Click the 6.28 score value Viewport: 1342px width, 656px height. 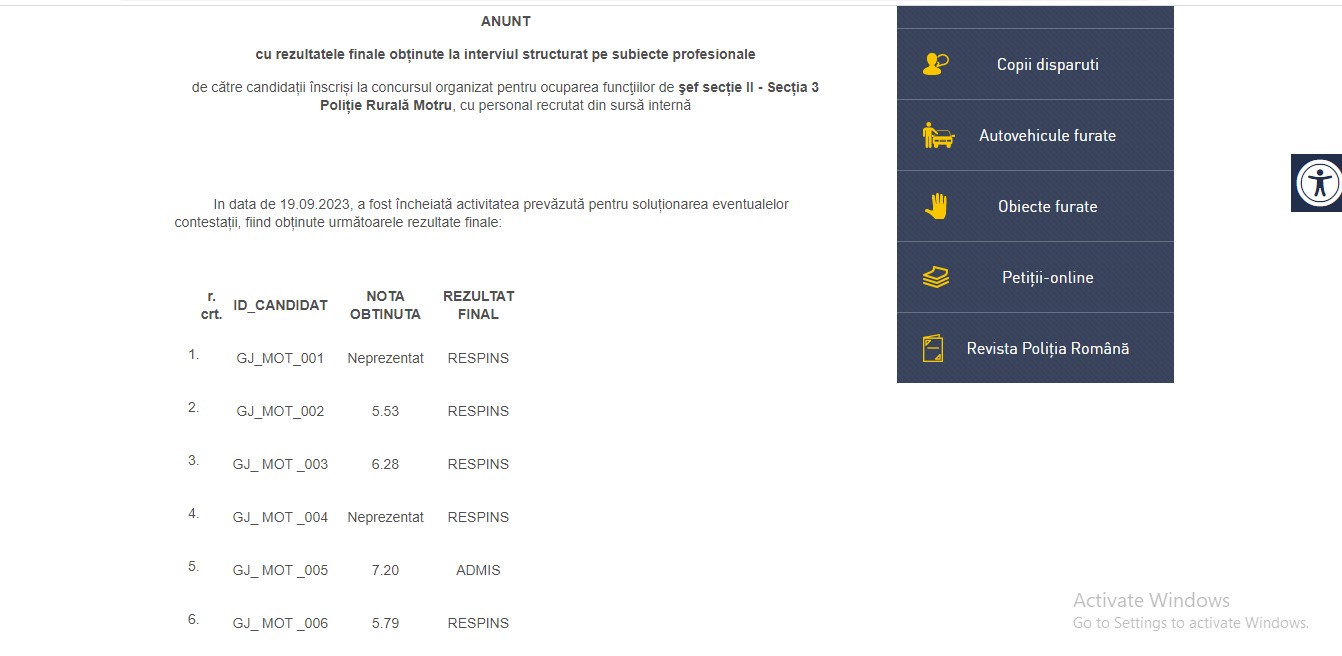pos(385,464)
